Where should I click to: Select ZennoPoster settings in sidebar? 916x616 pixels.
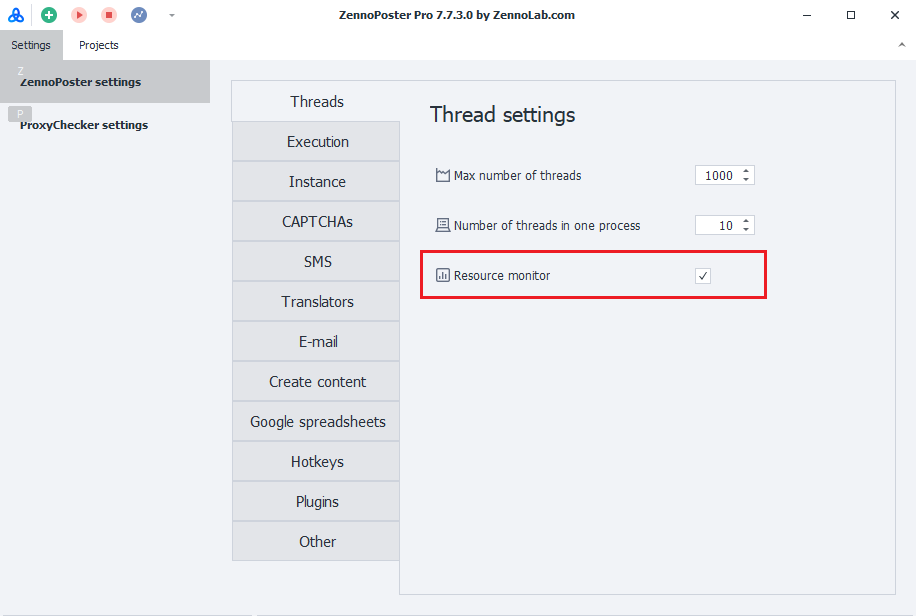click(105, 82)
